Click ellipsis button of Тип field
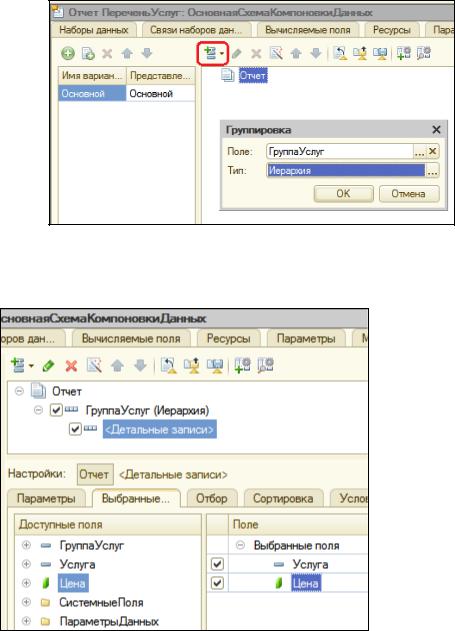Image resolution: width=455 pixels, height=631 pixels. pyautogui.click(x=432, y=171)
